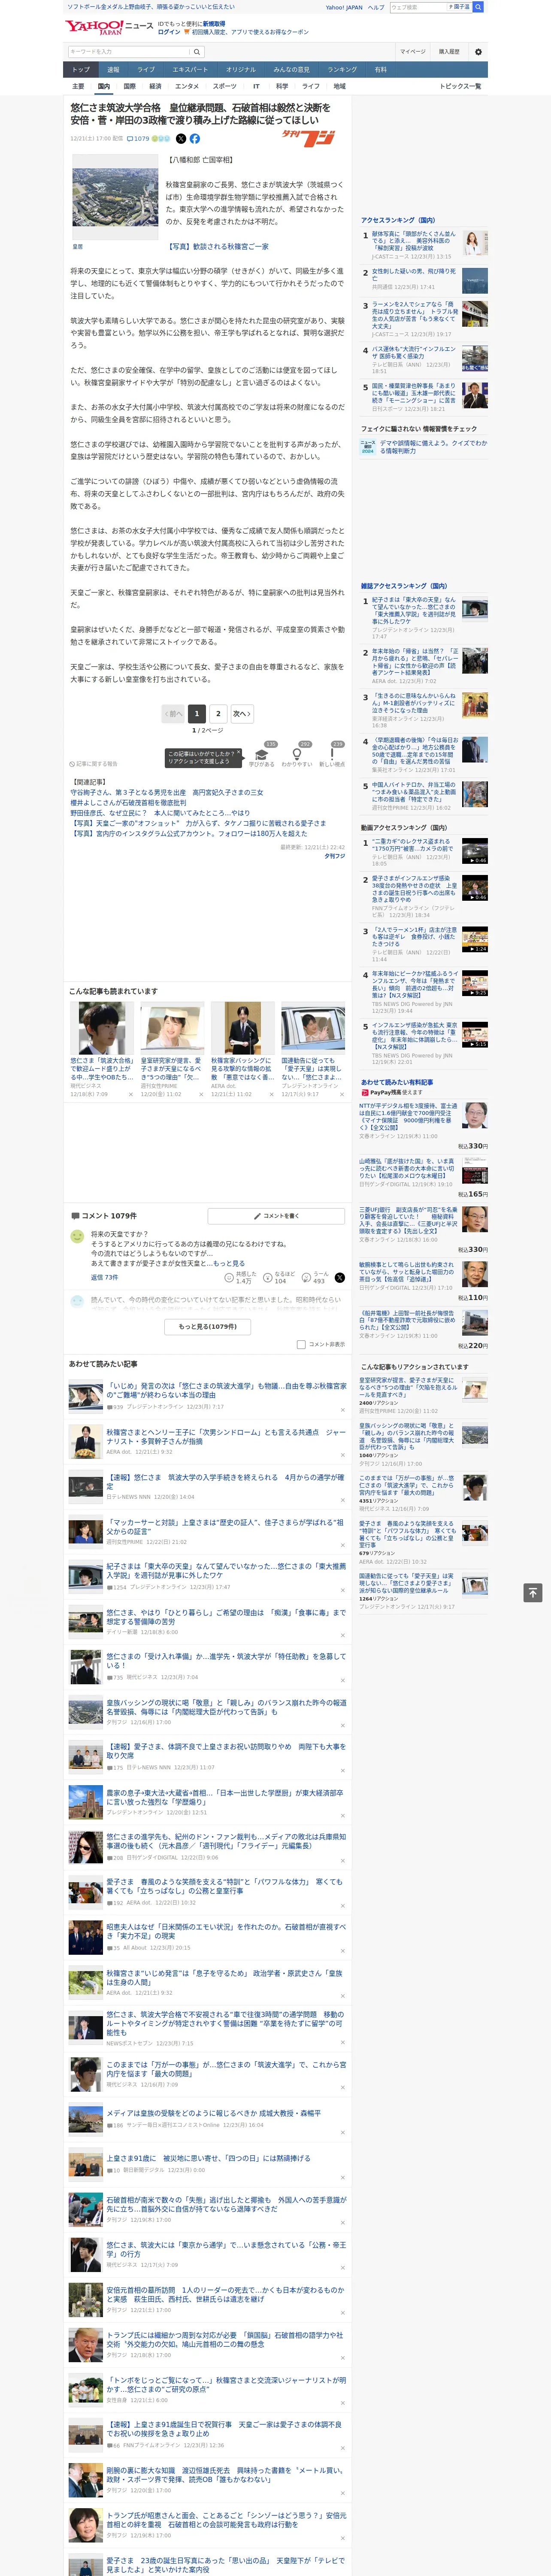
Task: Select the 有料 tab
Action: coord(381,70)
